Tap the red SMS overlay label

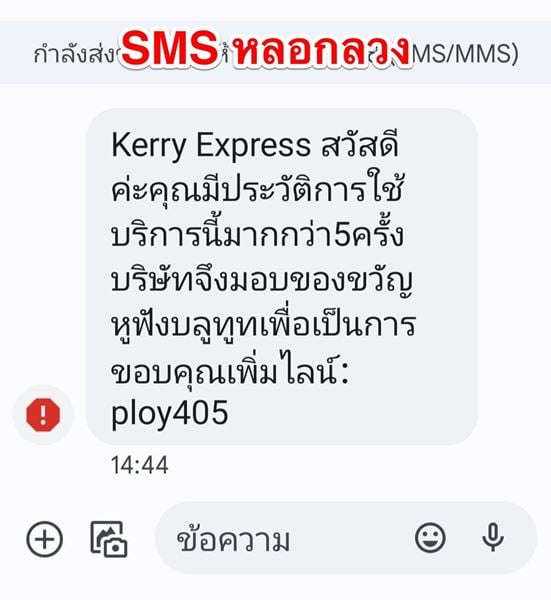click(170, 49)
